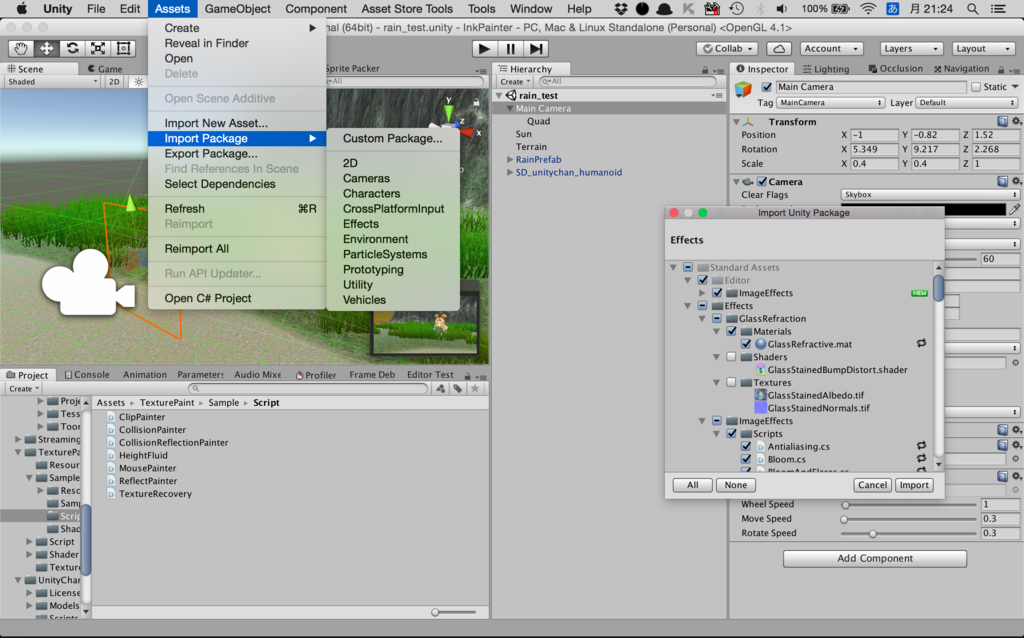Click the Step frame button
Viewport: 1024px width, 638px height.
(x=536, y=48)
